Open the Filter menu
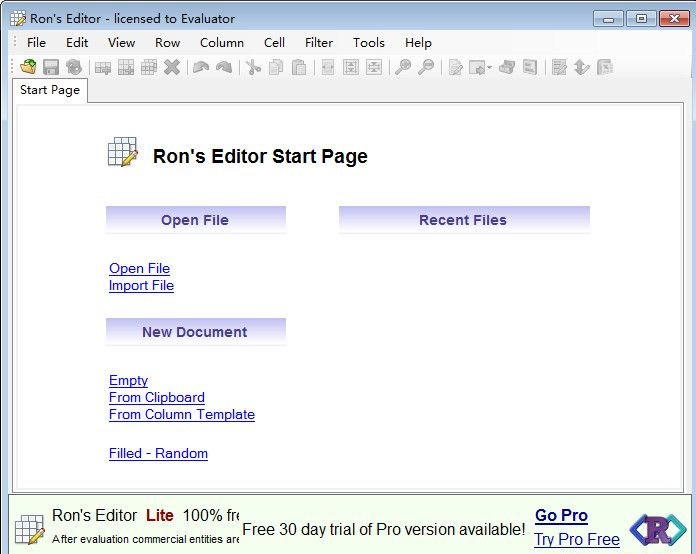 coord(319,42)
